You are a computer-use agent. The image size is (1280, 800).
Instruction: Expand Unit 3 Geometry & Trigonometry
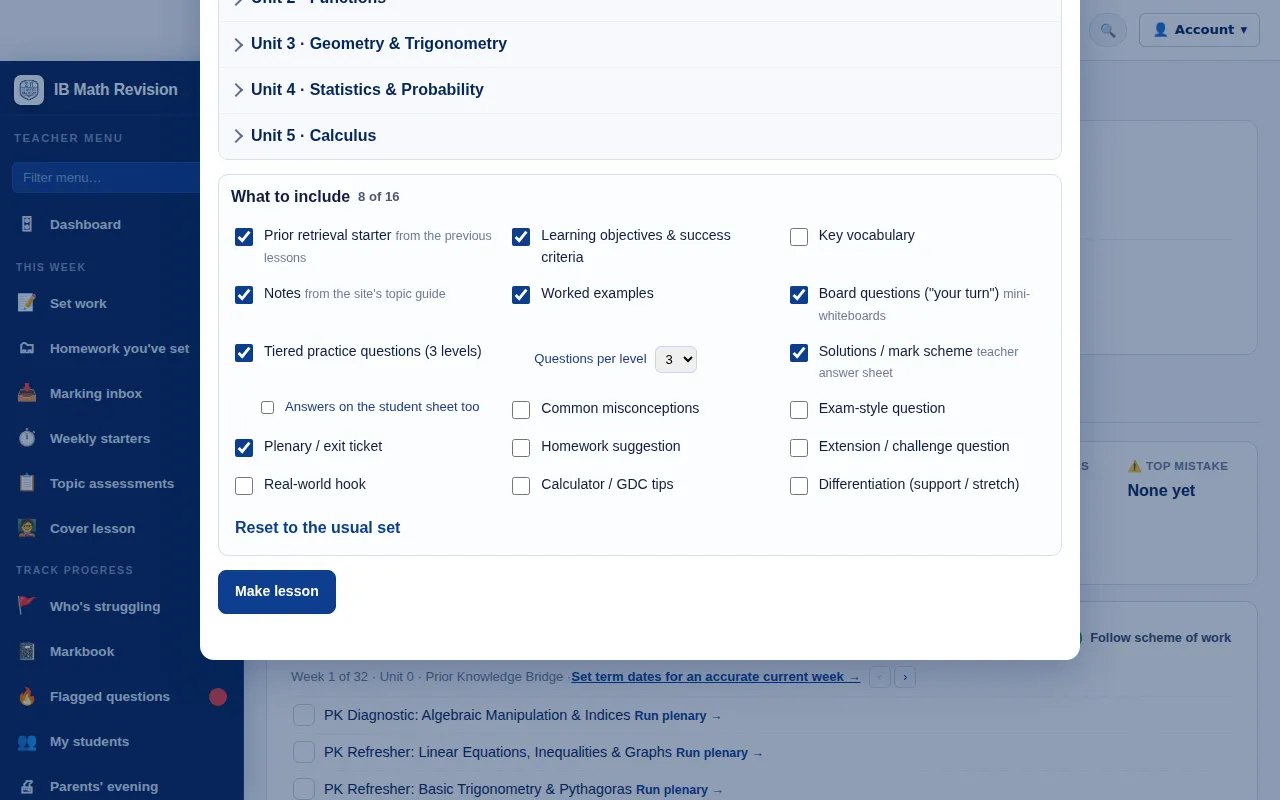point(640,44)
